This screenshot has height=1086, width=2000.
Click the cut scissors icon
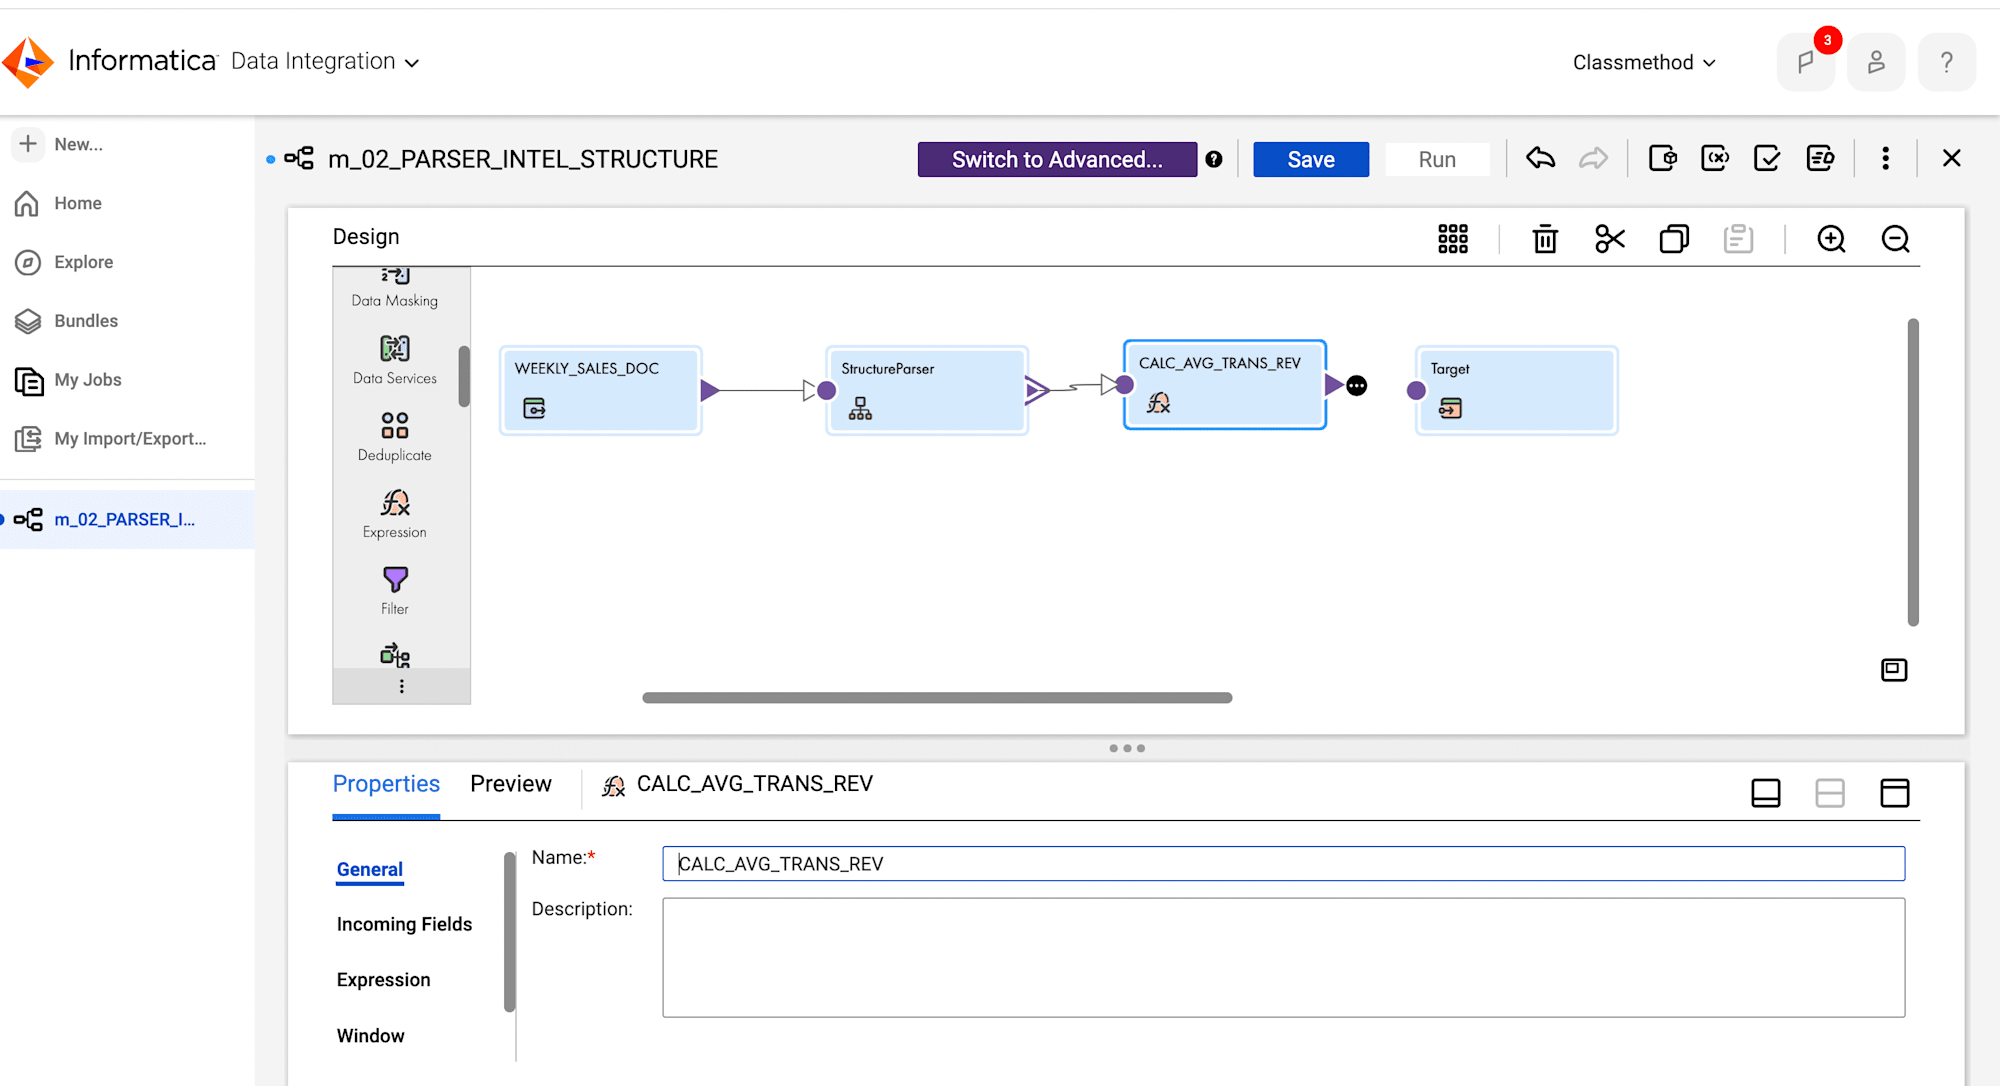click(1609, 239)
